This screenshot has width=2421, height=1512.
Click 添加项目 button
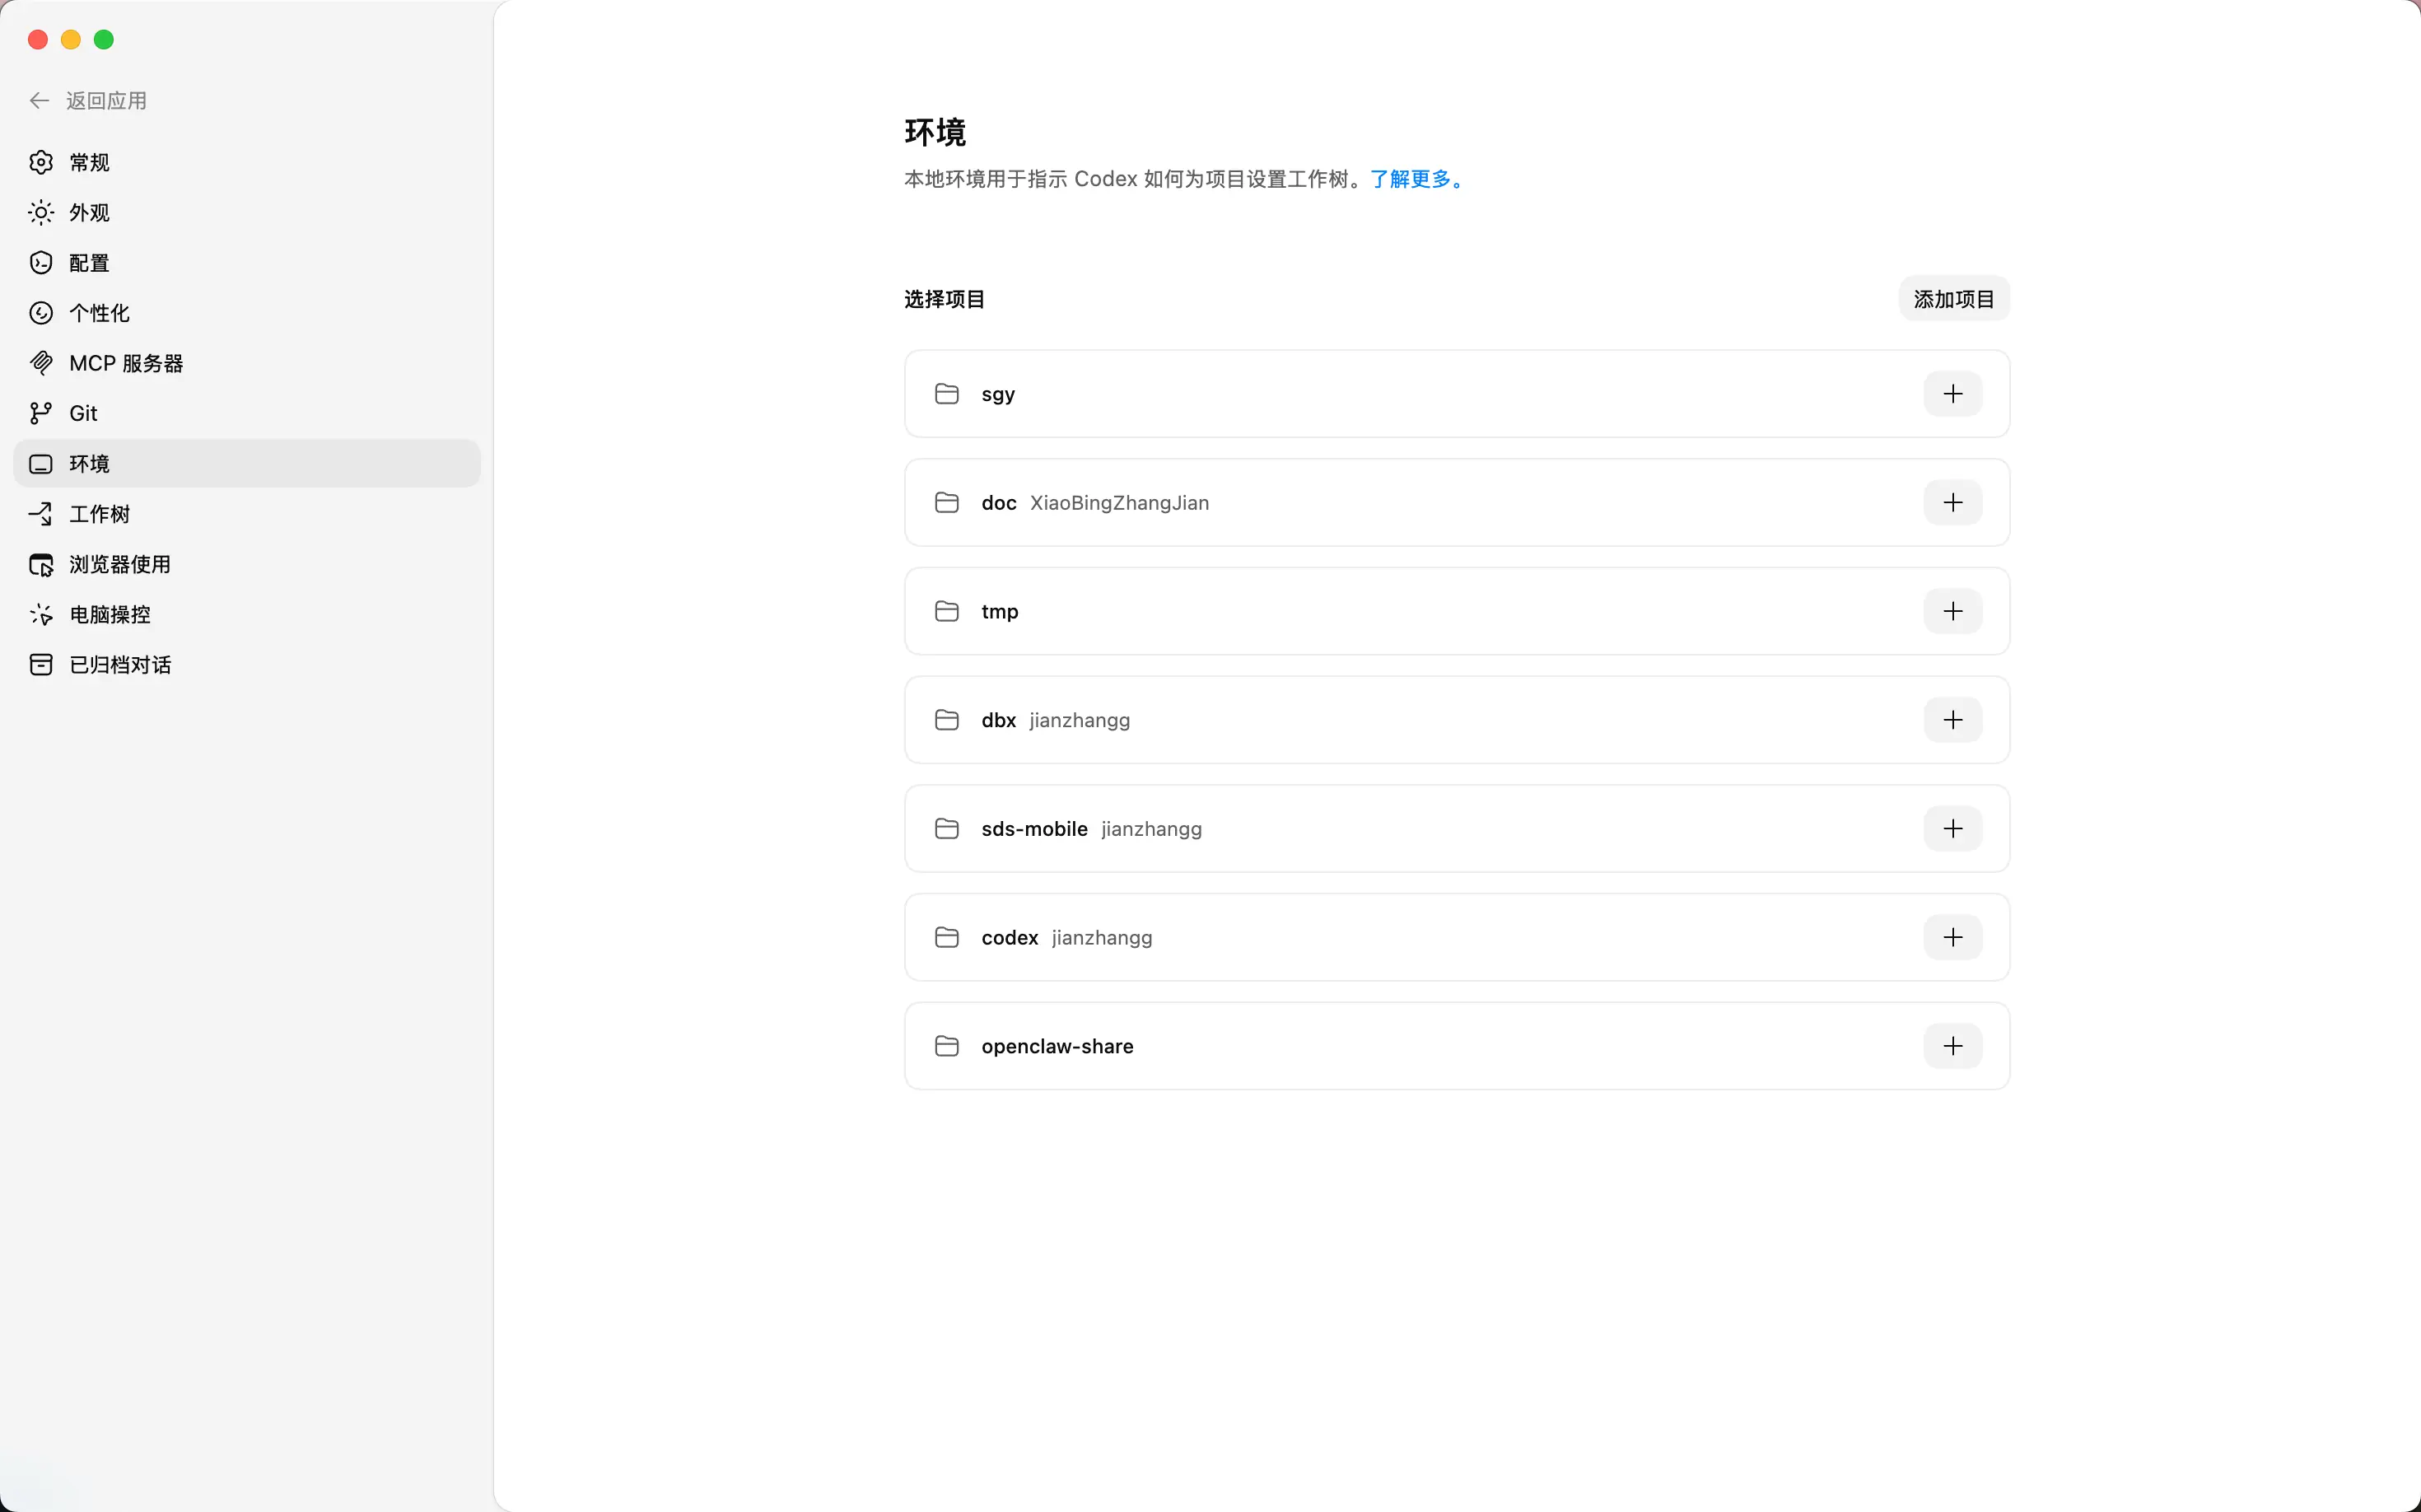pos(1953,299)
